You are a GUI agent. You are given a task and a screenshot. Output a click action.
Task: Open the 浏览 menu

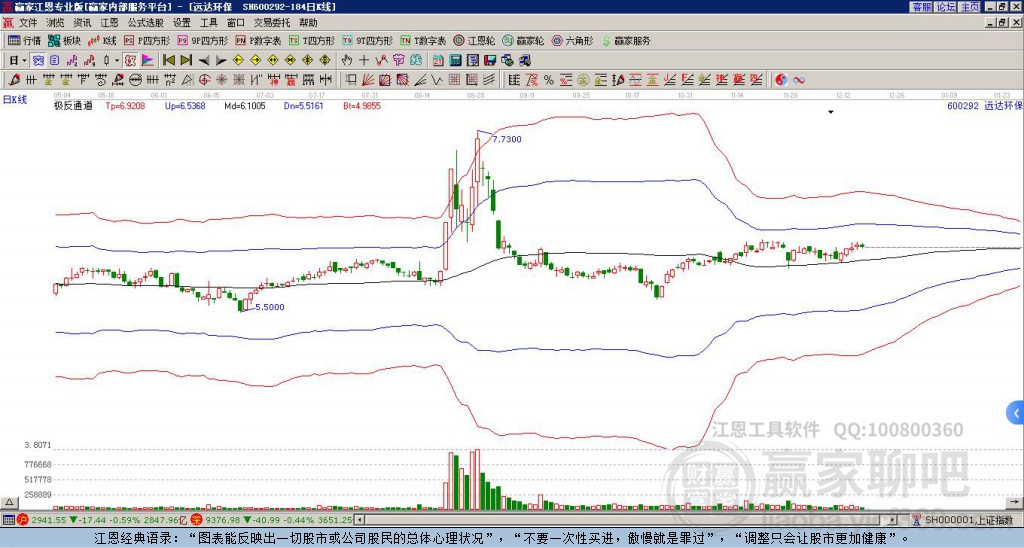(56, 23)
